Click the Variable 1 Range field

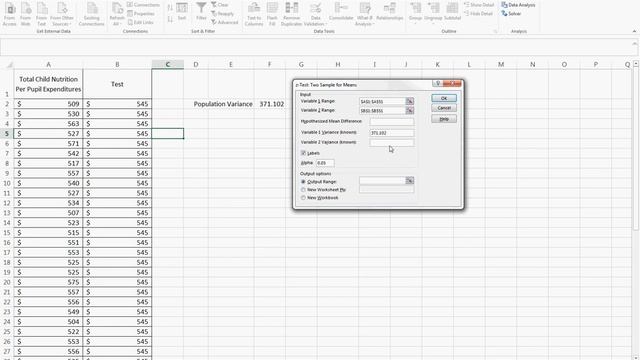[x=382, y=101]
